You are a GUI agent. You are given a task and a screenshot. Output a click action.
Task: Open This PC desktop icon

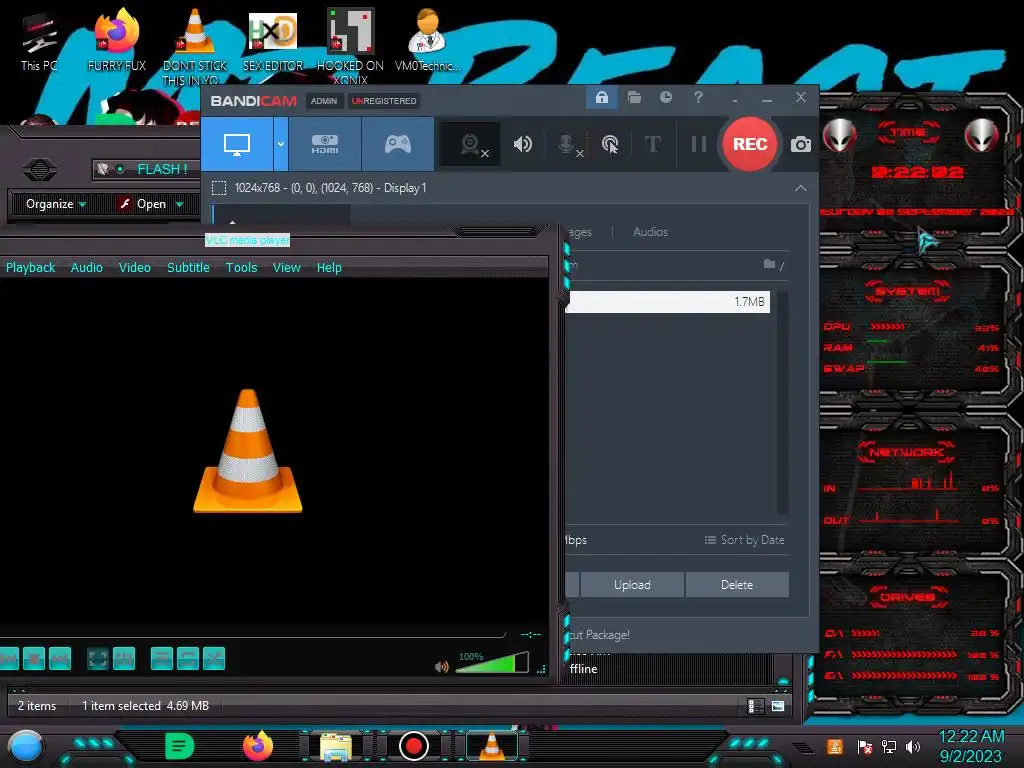tap(39, 42)
